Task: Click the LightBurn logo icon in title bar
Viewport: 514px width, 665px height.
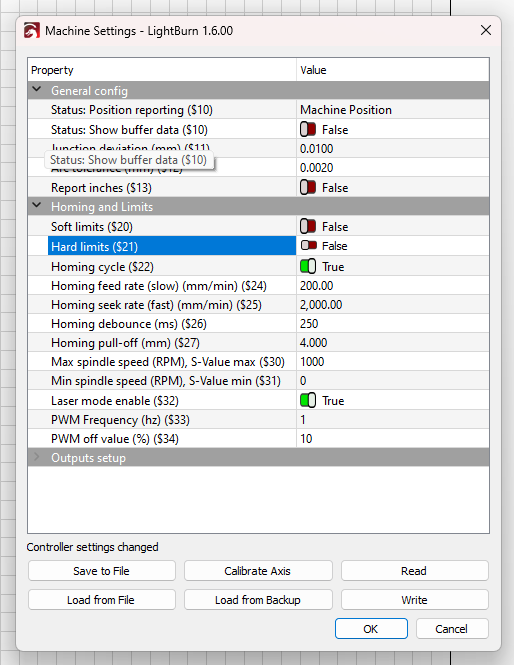Action: pyautogui.click(x=32, y=31)
